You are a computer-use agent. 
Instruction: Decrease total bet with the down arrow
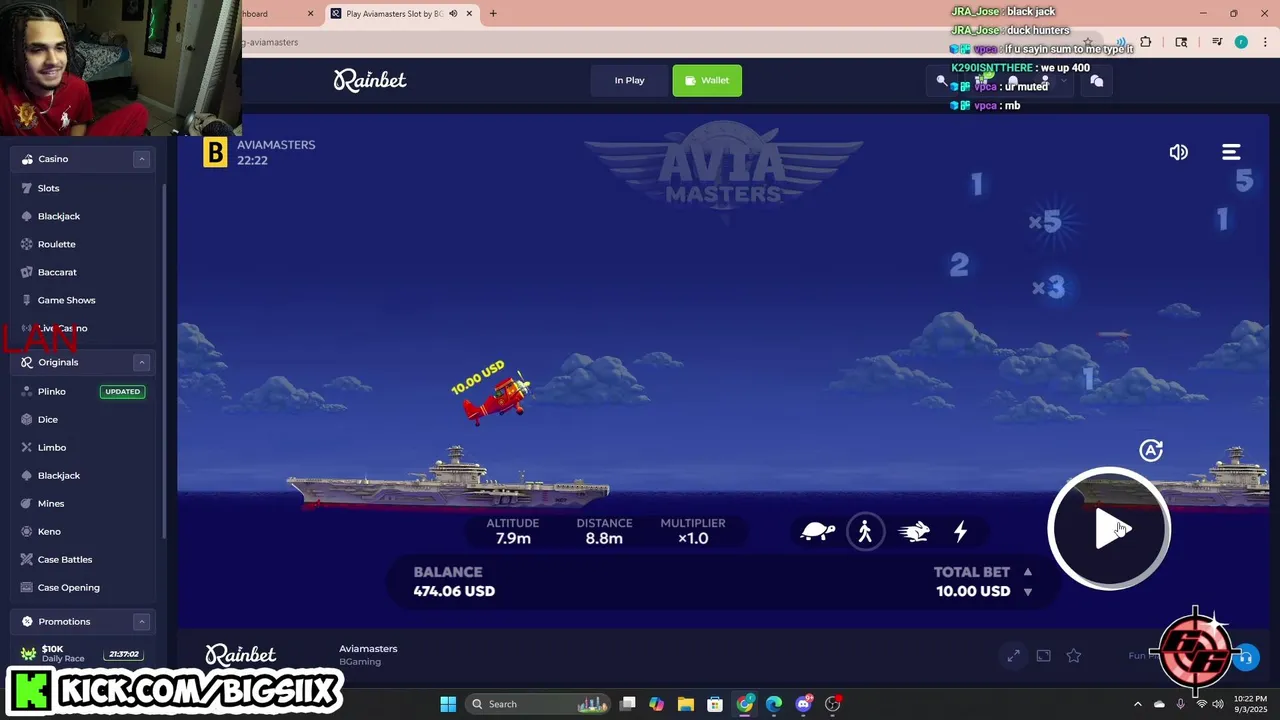[1027, 591]
